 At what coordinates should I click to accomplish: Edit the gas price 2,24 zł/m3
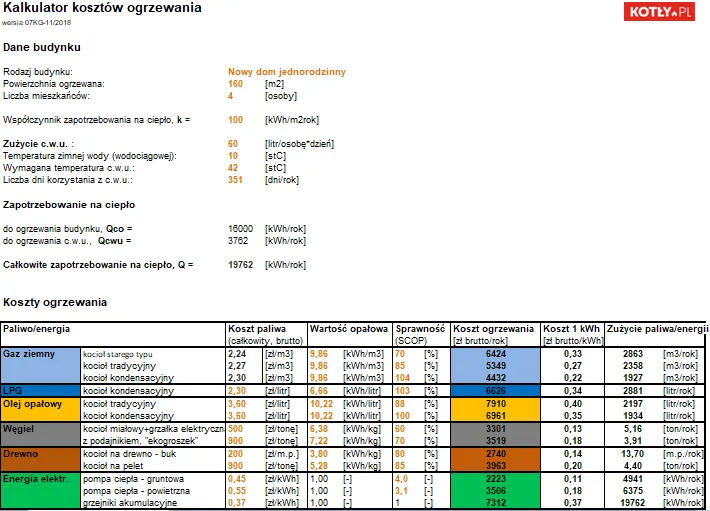[237, 354]
